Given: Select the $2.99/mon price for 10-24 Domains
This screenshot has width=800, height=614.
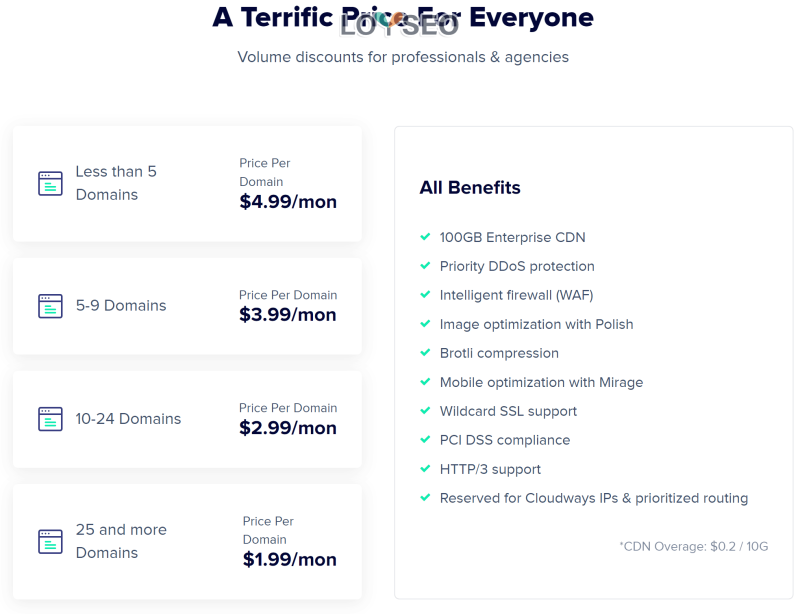Looking at the screenshot, I should pos(288,428).
